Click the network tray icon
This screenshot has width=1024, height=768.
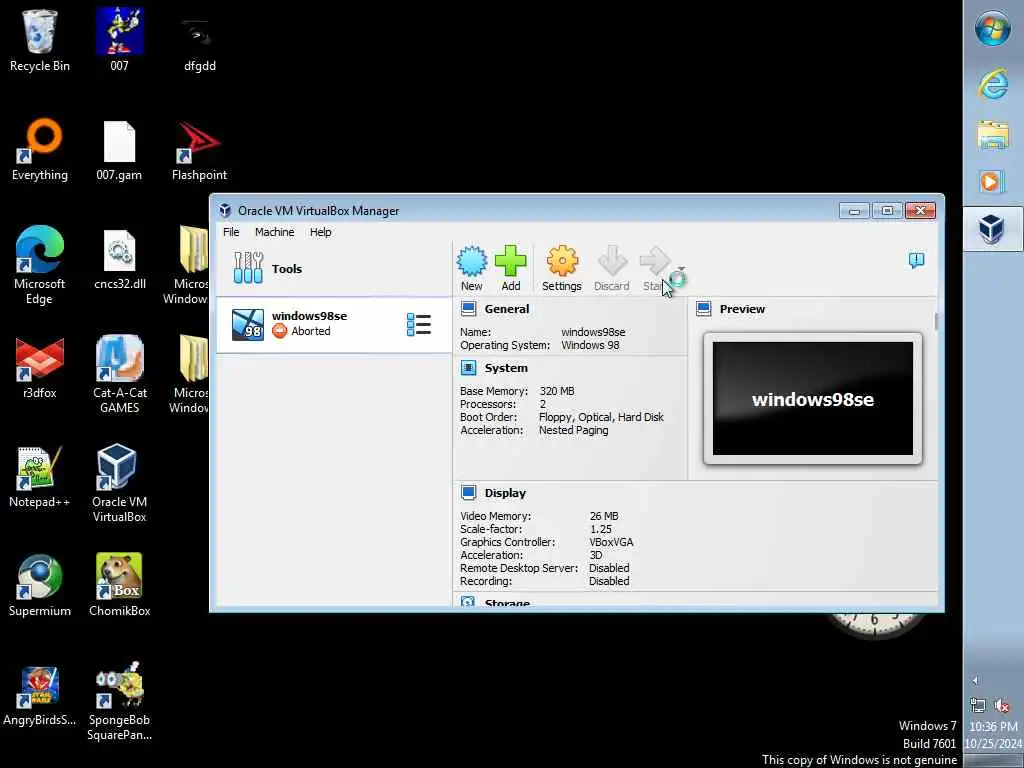pos(978,705)
